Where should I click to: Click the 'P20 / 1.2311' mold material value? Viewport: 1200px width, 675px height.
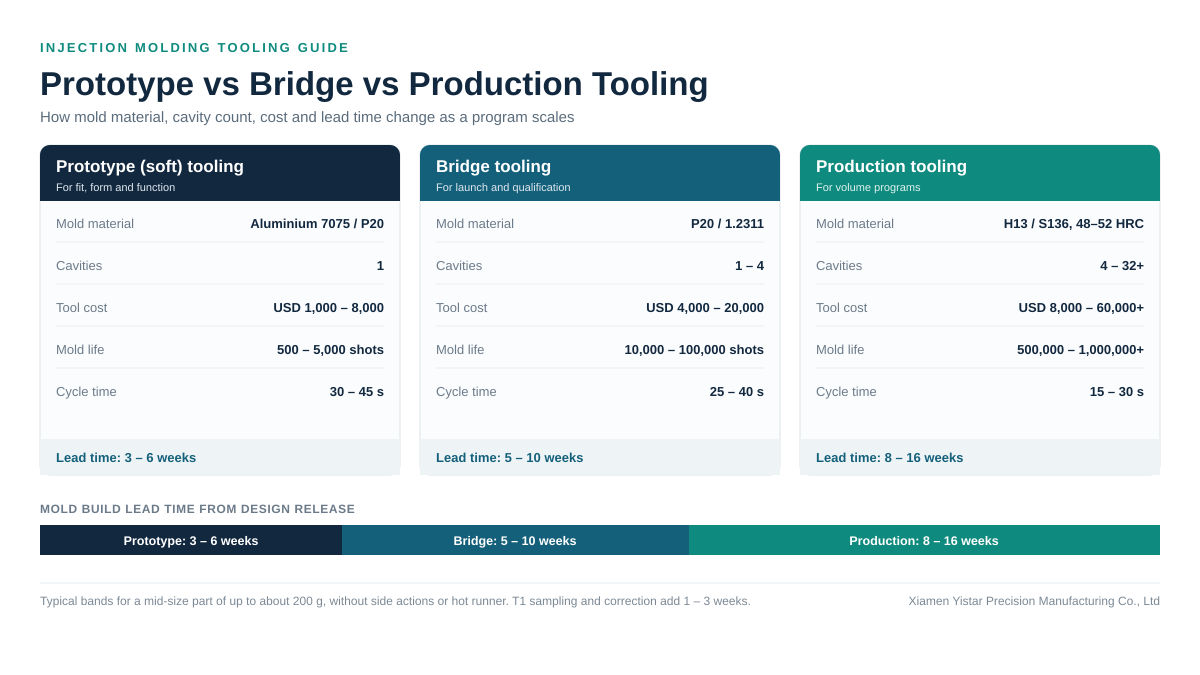pos(727,224)
